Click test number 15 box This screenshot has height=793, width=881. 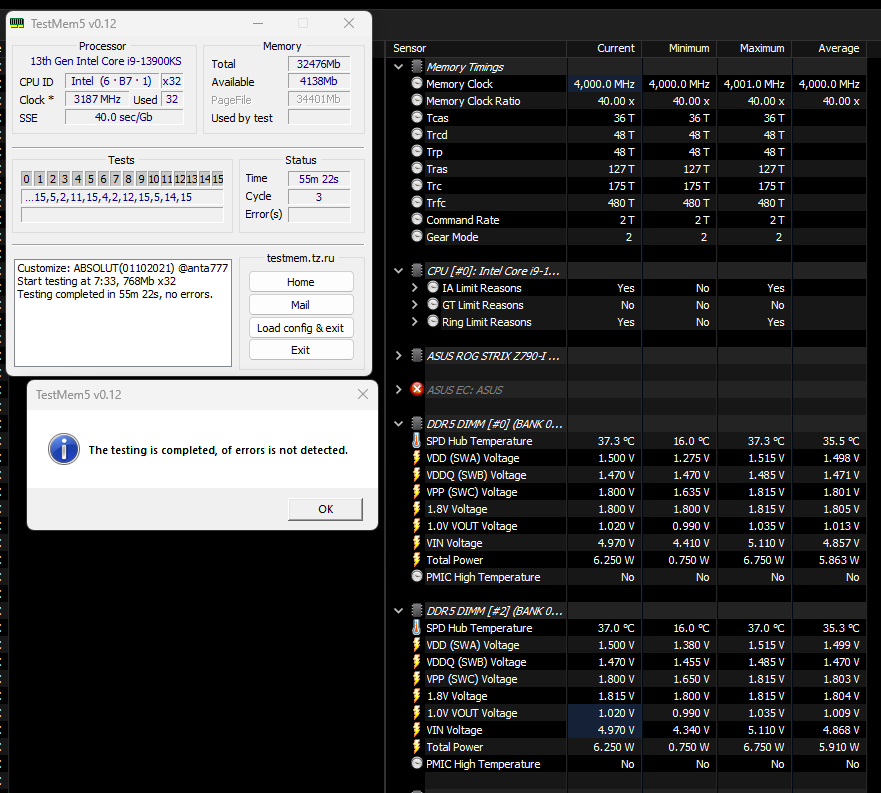click(x=218, y=179)
